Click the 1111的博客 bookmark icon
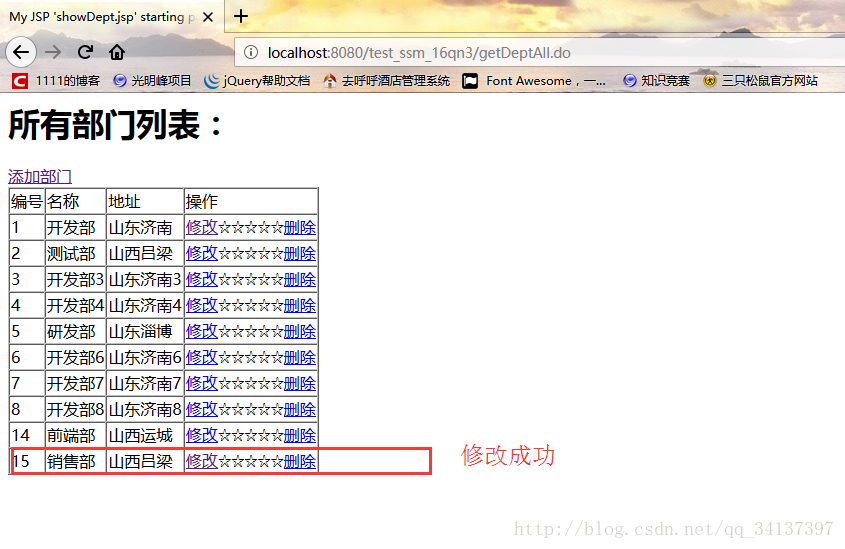The image size is (845, 549). (x=20, y=81)
